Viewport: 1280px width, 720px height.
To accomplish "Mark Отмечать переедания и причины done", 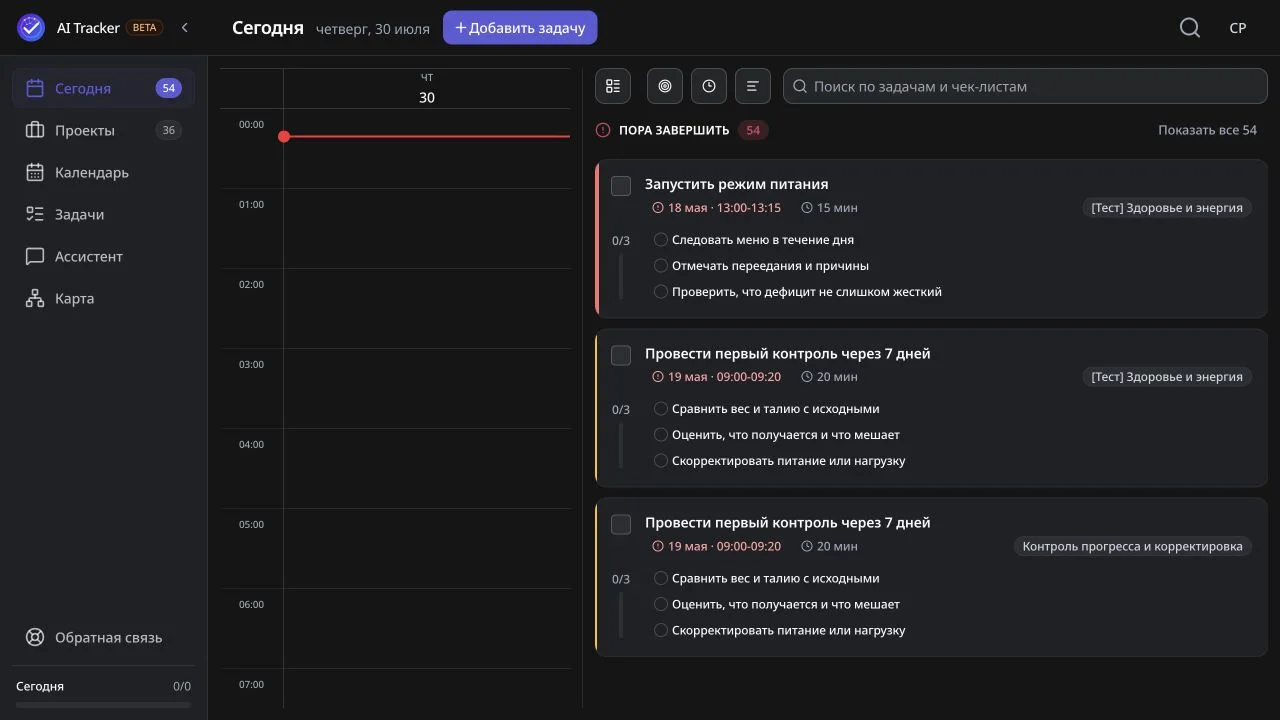I will point(661,266).
